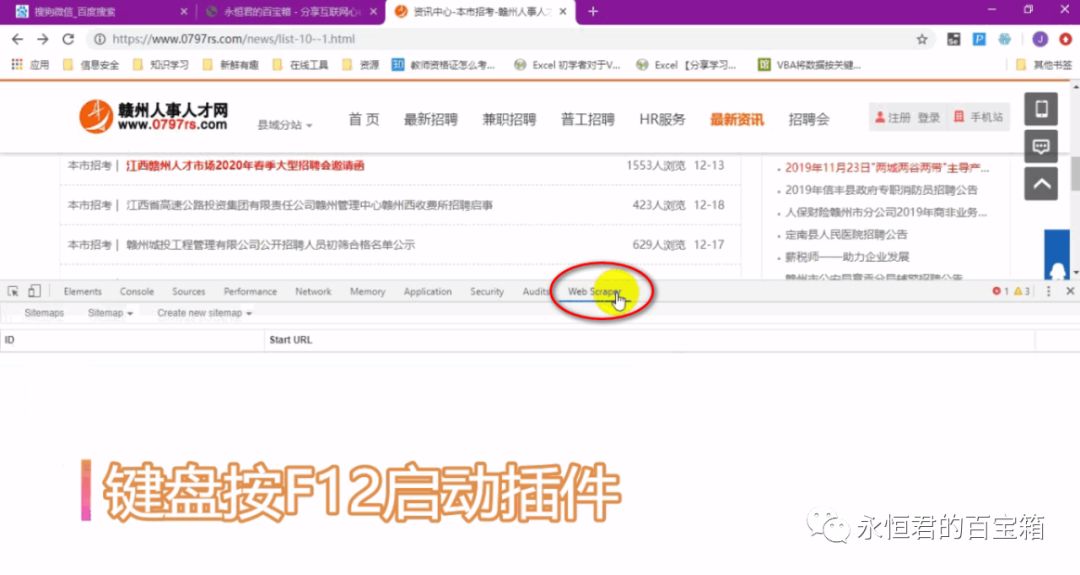Open the Console tab in DevTools
The image size is (1080, 575).
(x=137, y=291)
